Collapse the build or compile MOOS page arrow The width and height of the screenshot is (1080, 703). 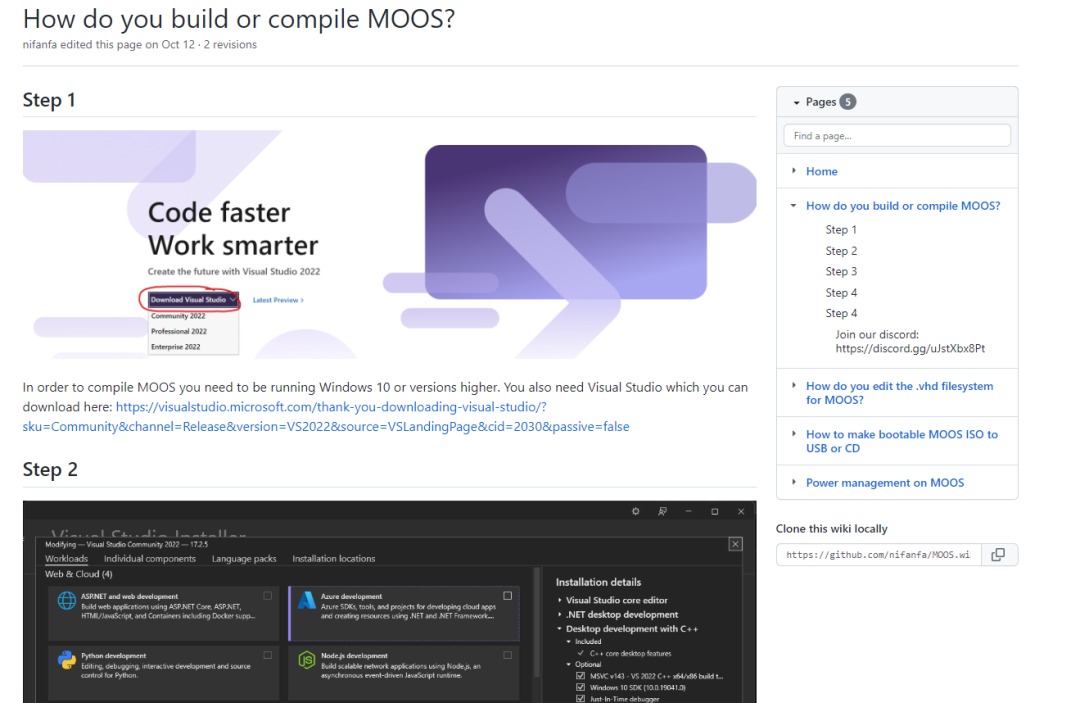point(793,205)
